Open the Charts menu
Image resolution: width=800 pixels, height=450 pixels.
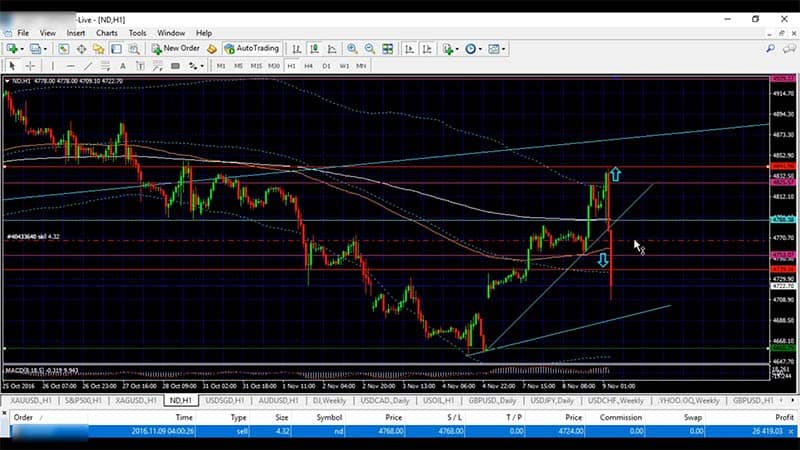coord(106,33)
